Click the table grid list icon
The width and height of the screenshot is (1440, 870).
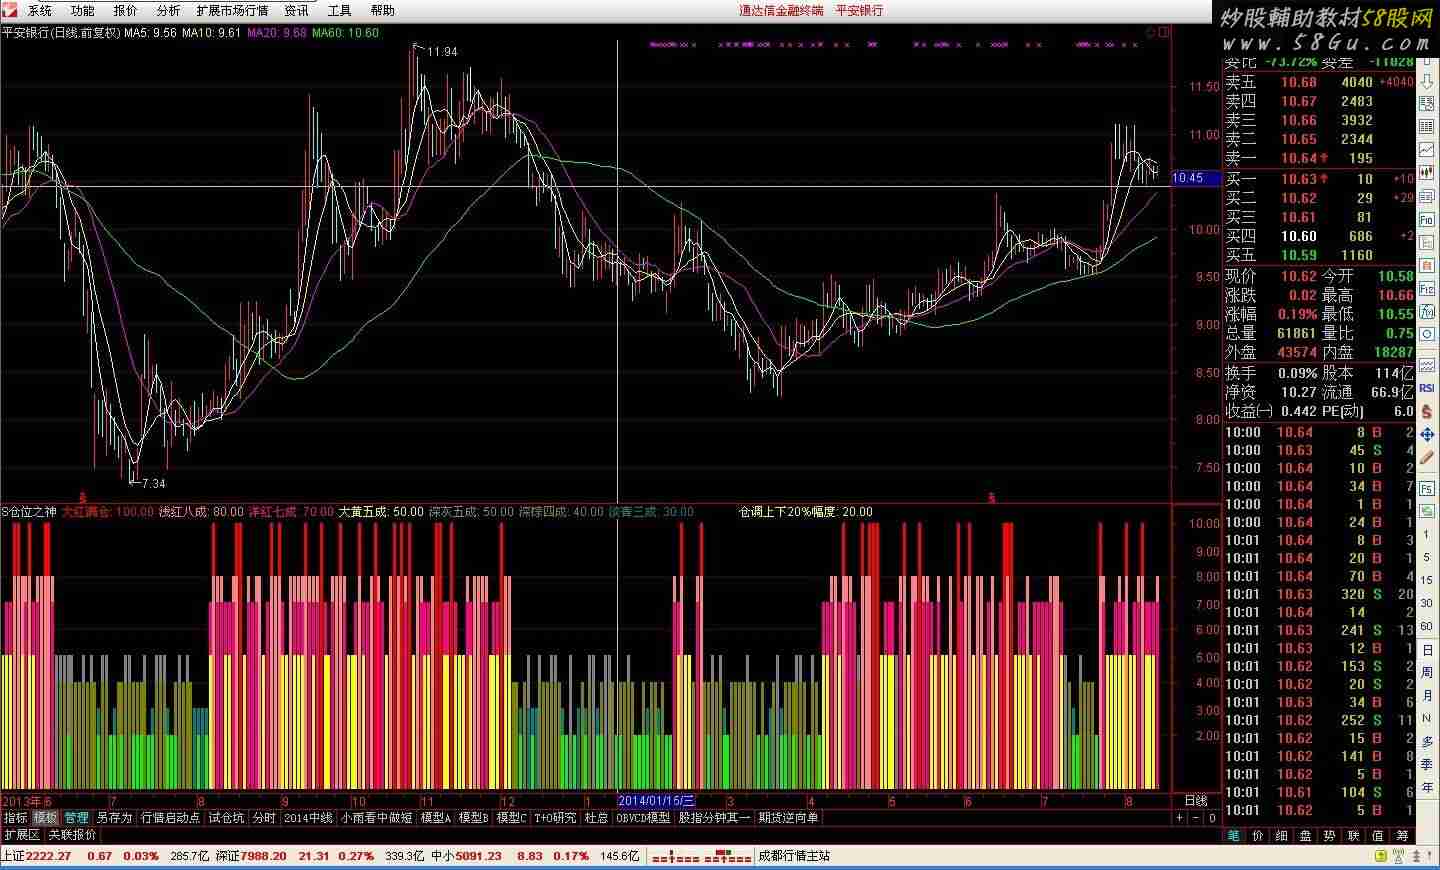[1427, 127]
